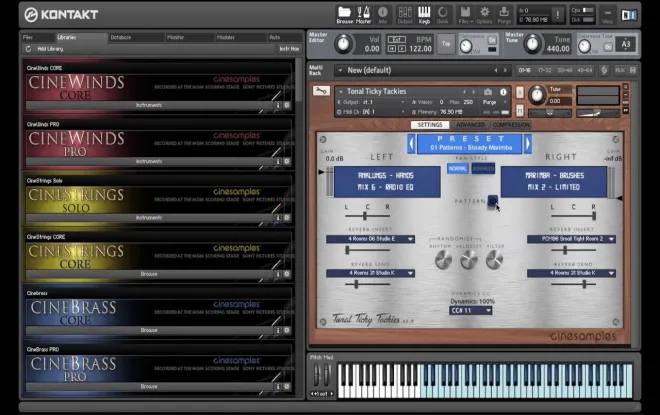Show the Output mixer icon
The width and height of the screenshot is (660, 415).
click(405, 15)
